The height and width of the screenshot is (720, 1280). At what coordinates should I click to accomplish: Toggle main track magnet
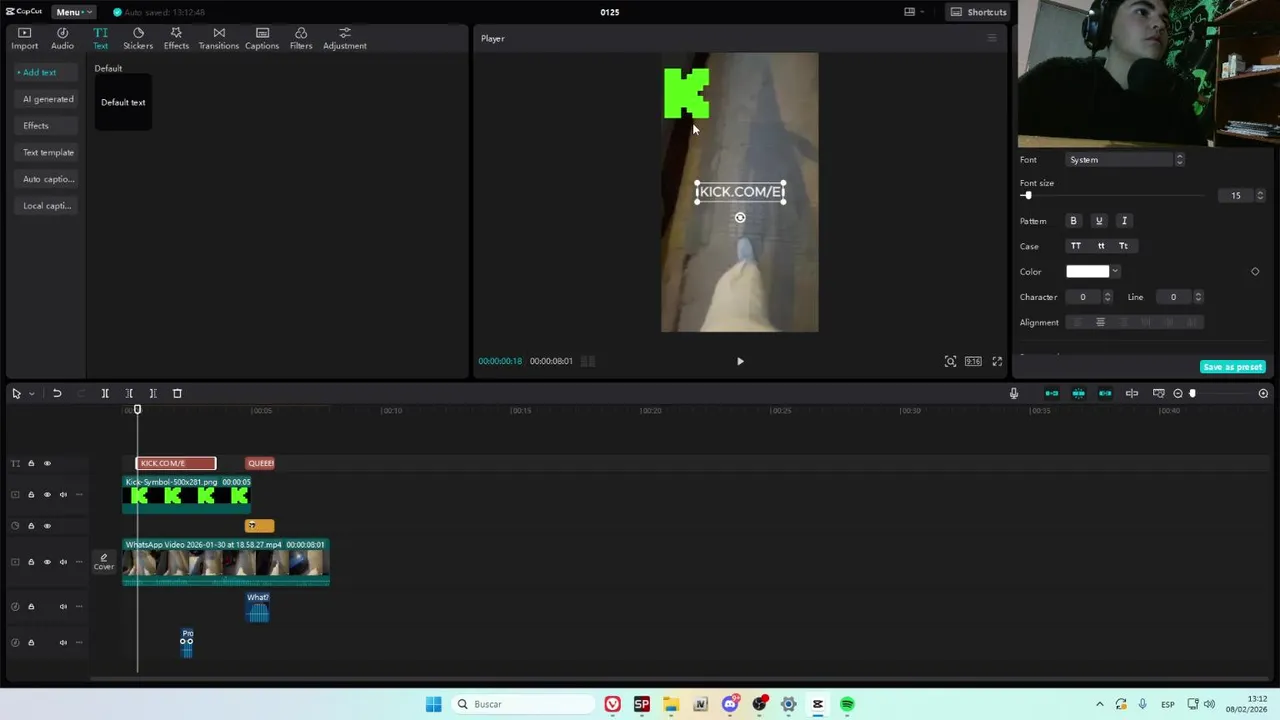(x=1051, y=394)
